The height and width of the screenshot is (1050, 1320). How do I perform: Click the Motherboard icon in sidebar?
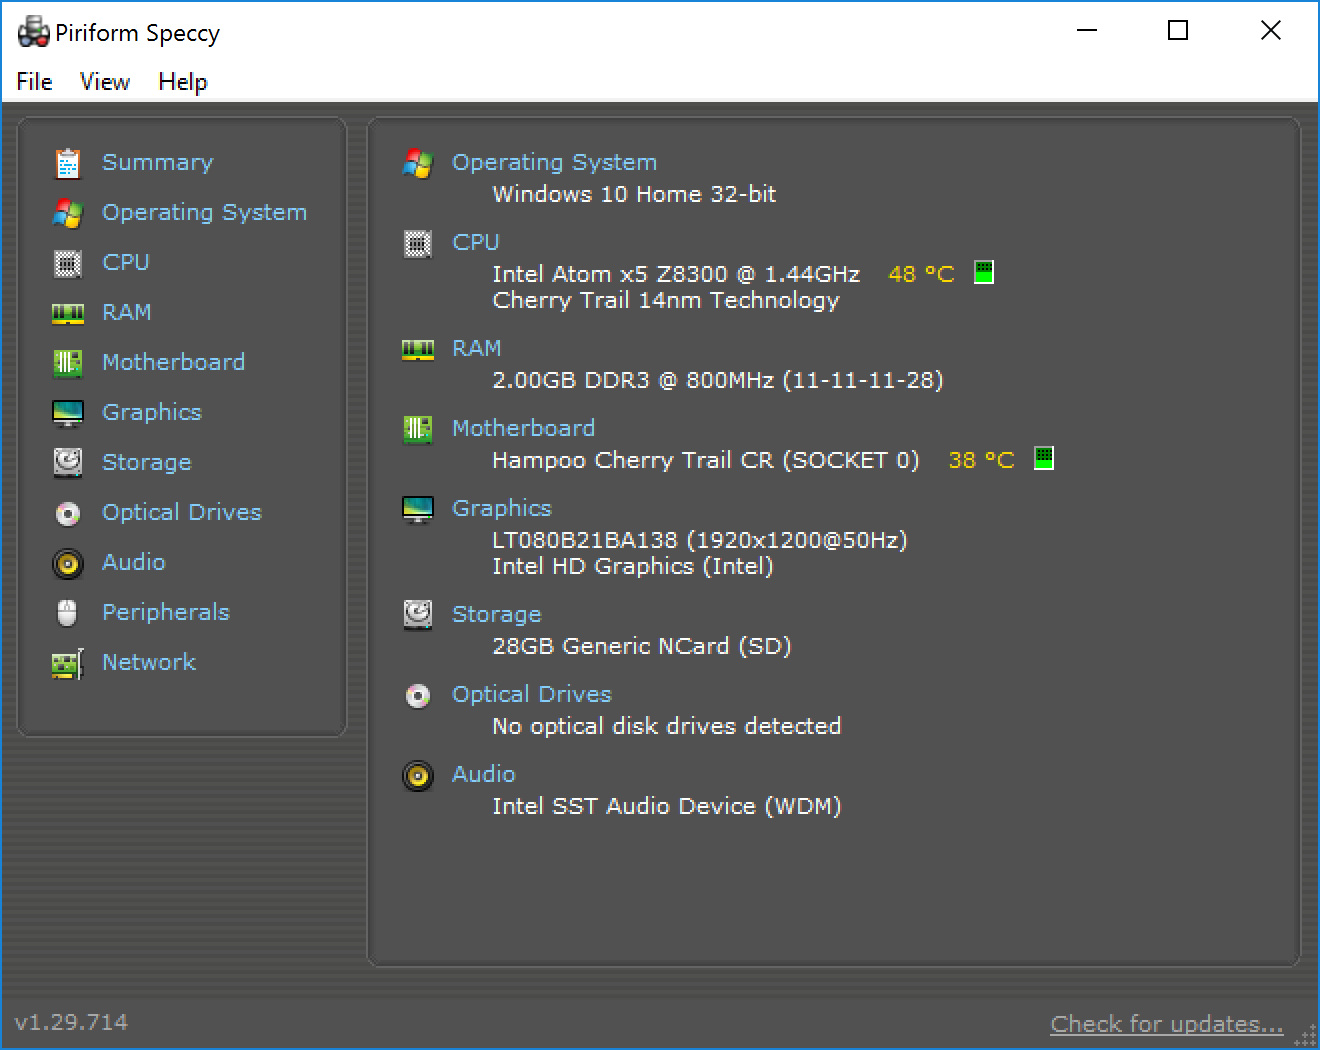pos(67,363)
